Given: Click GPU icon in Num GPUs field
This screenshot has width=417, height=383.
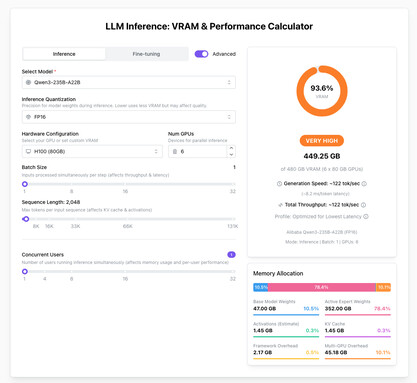Looking at the screenshot, I should point(175,151).
